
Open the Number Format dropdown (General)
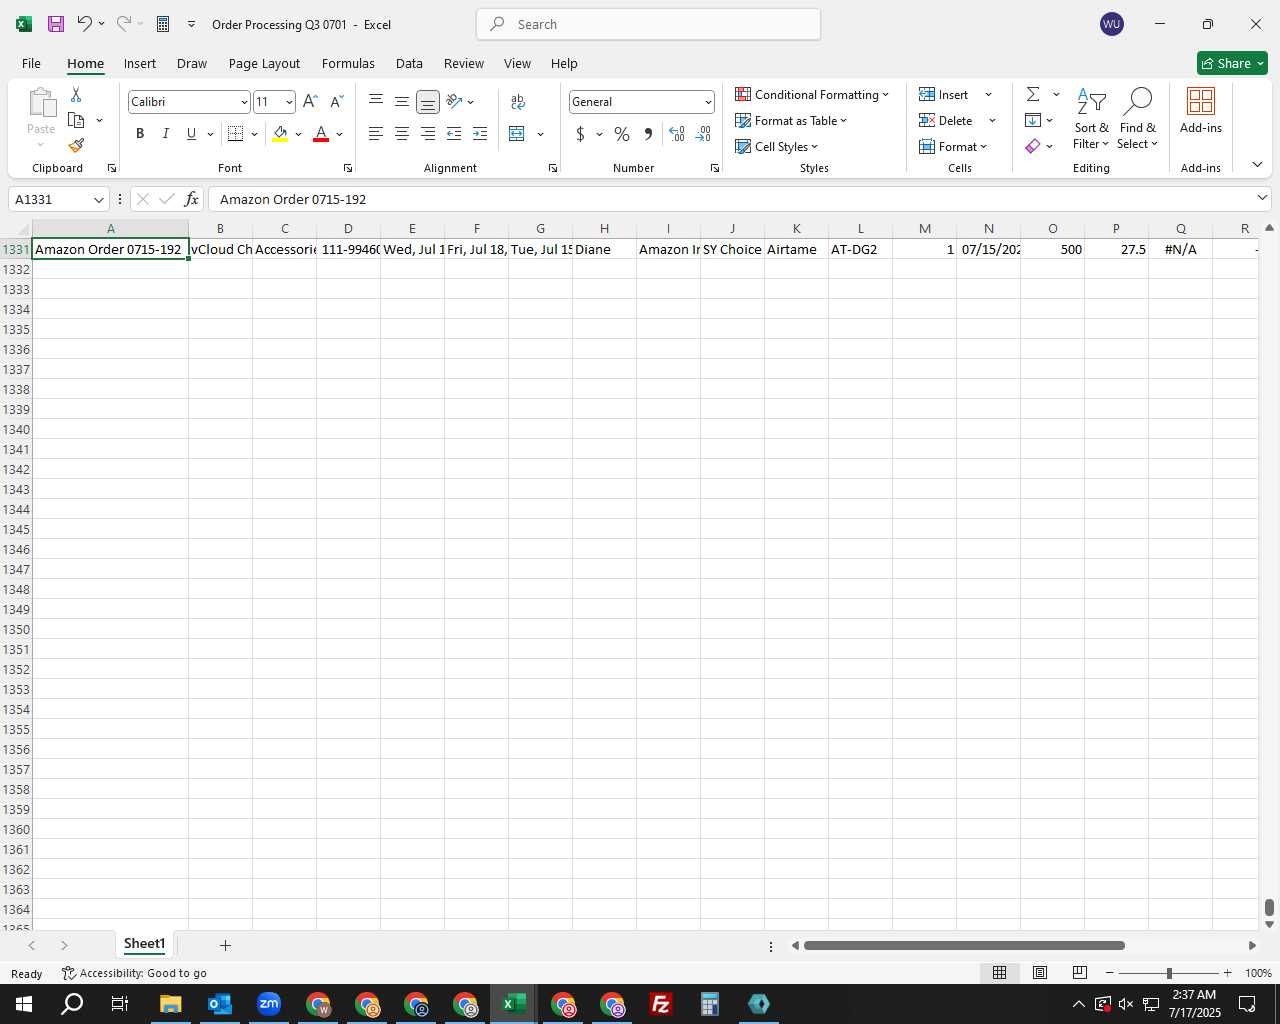(x=708, y=102)
